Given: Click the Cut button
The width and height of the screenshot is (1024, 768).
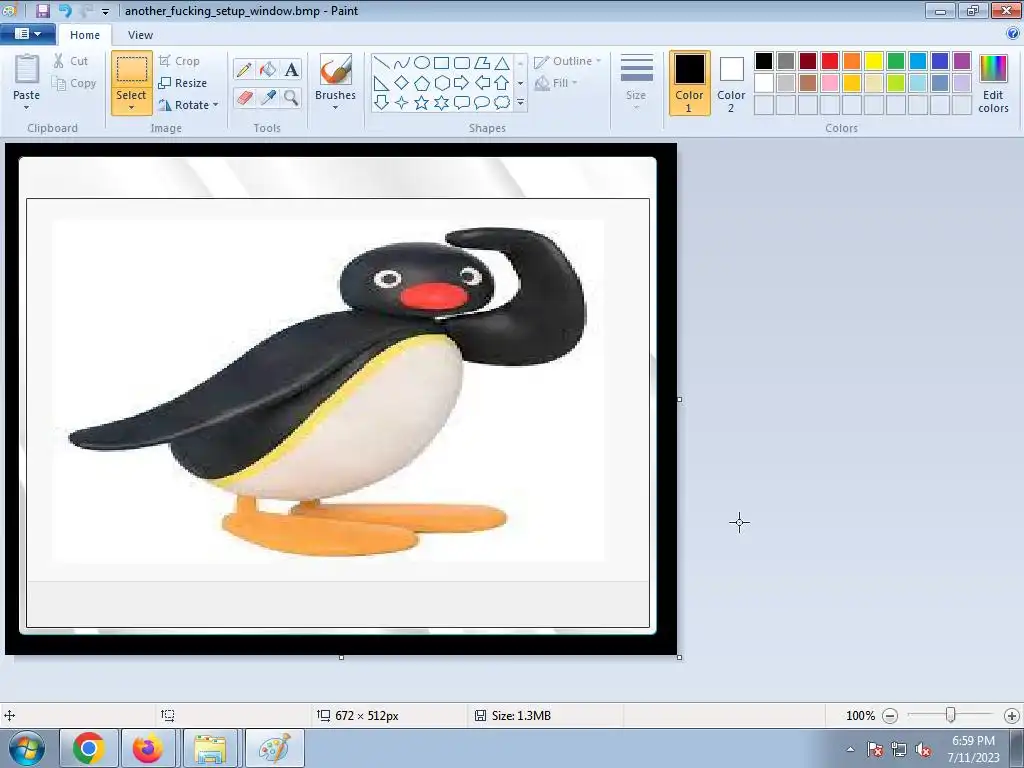Looking at the screenshot, I should 71,61.
